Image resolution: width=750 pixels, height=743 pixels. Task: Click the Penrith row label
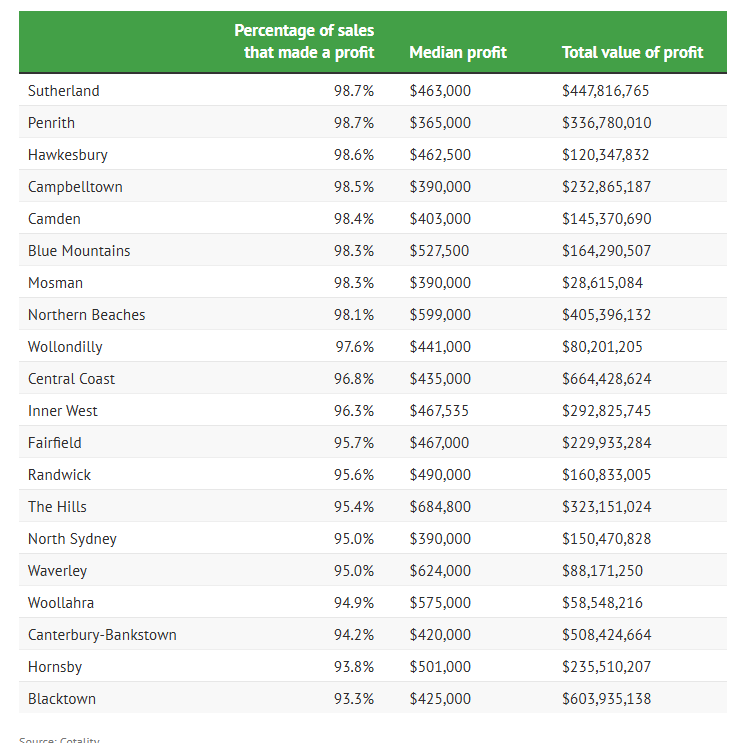(51, 123)
